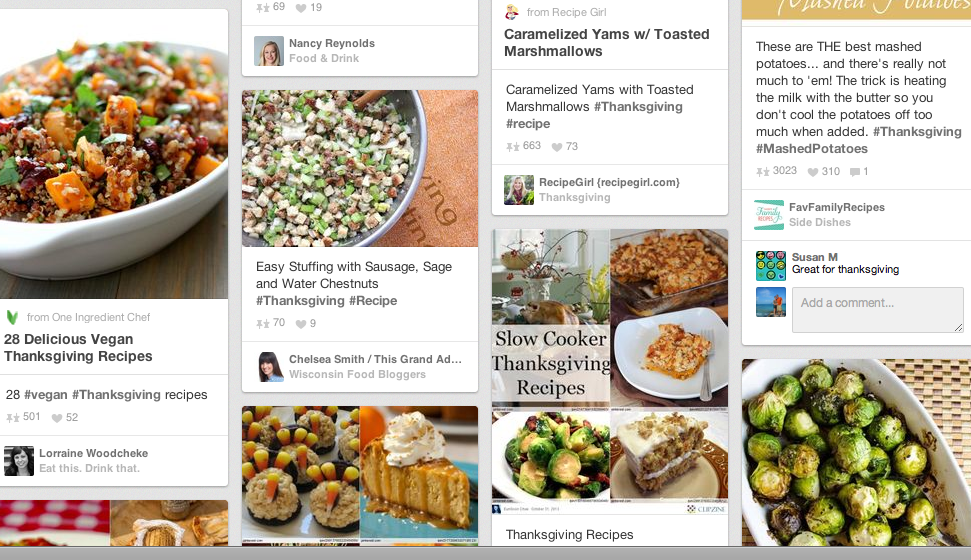
Task: Open the roasted Brussels sprouts pin image
Action: pyautogui.click(x=856, y=452)
